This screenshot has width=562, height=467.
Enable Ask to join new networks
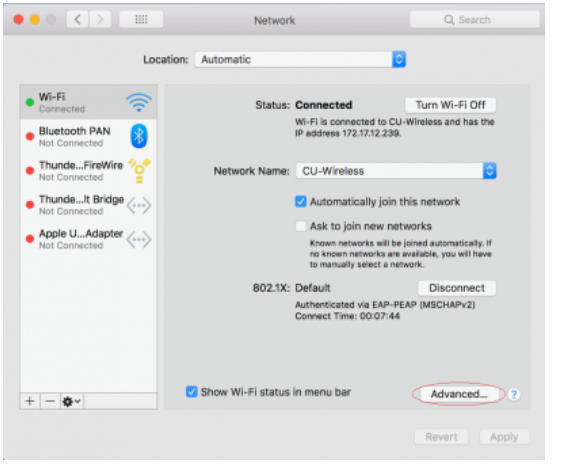coord(301,226)
